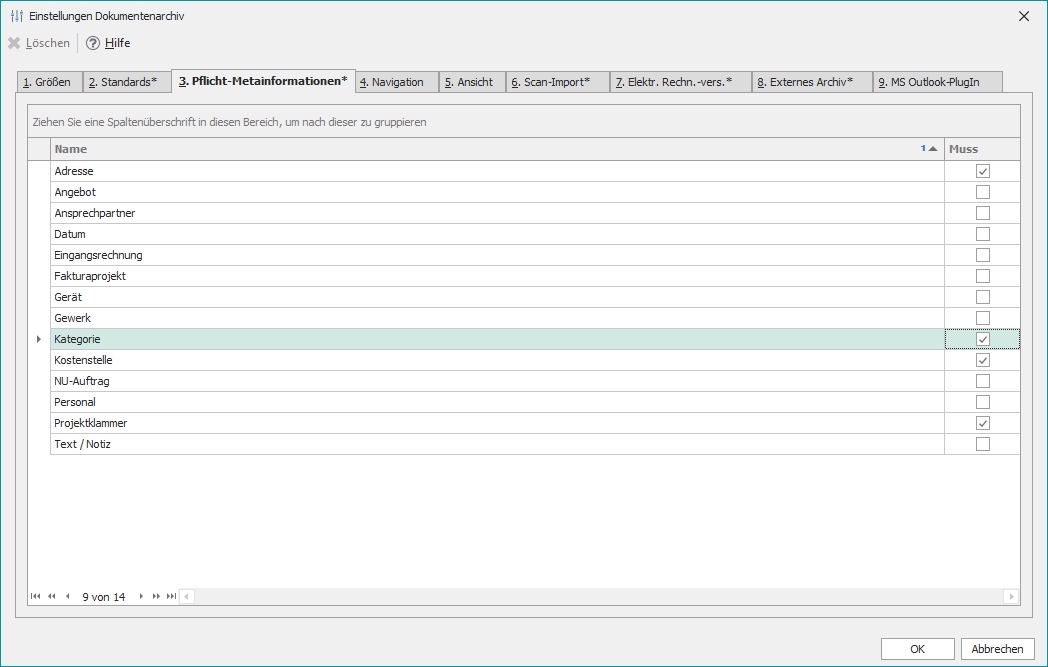Jump to first record navigator icon
The image size is (1048, 667).
pos(36,596)
